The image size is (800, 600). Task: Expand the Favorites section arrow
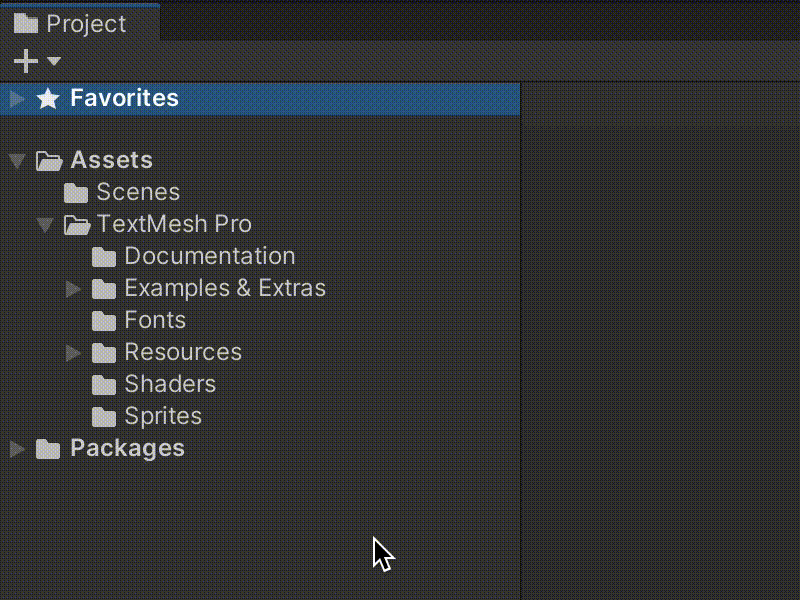[16, 98]
